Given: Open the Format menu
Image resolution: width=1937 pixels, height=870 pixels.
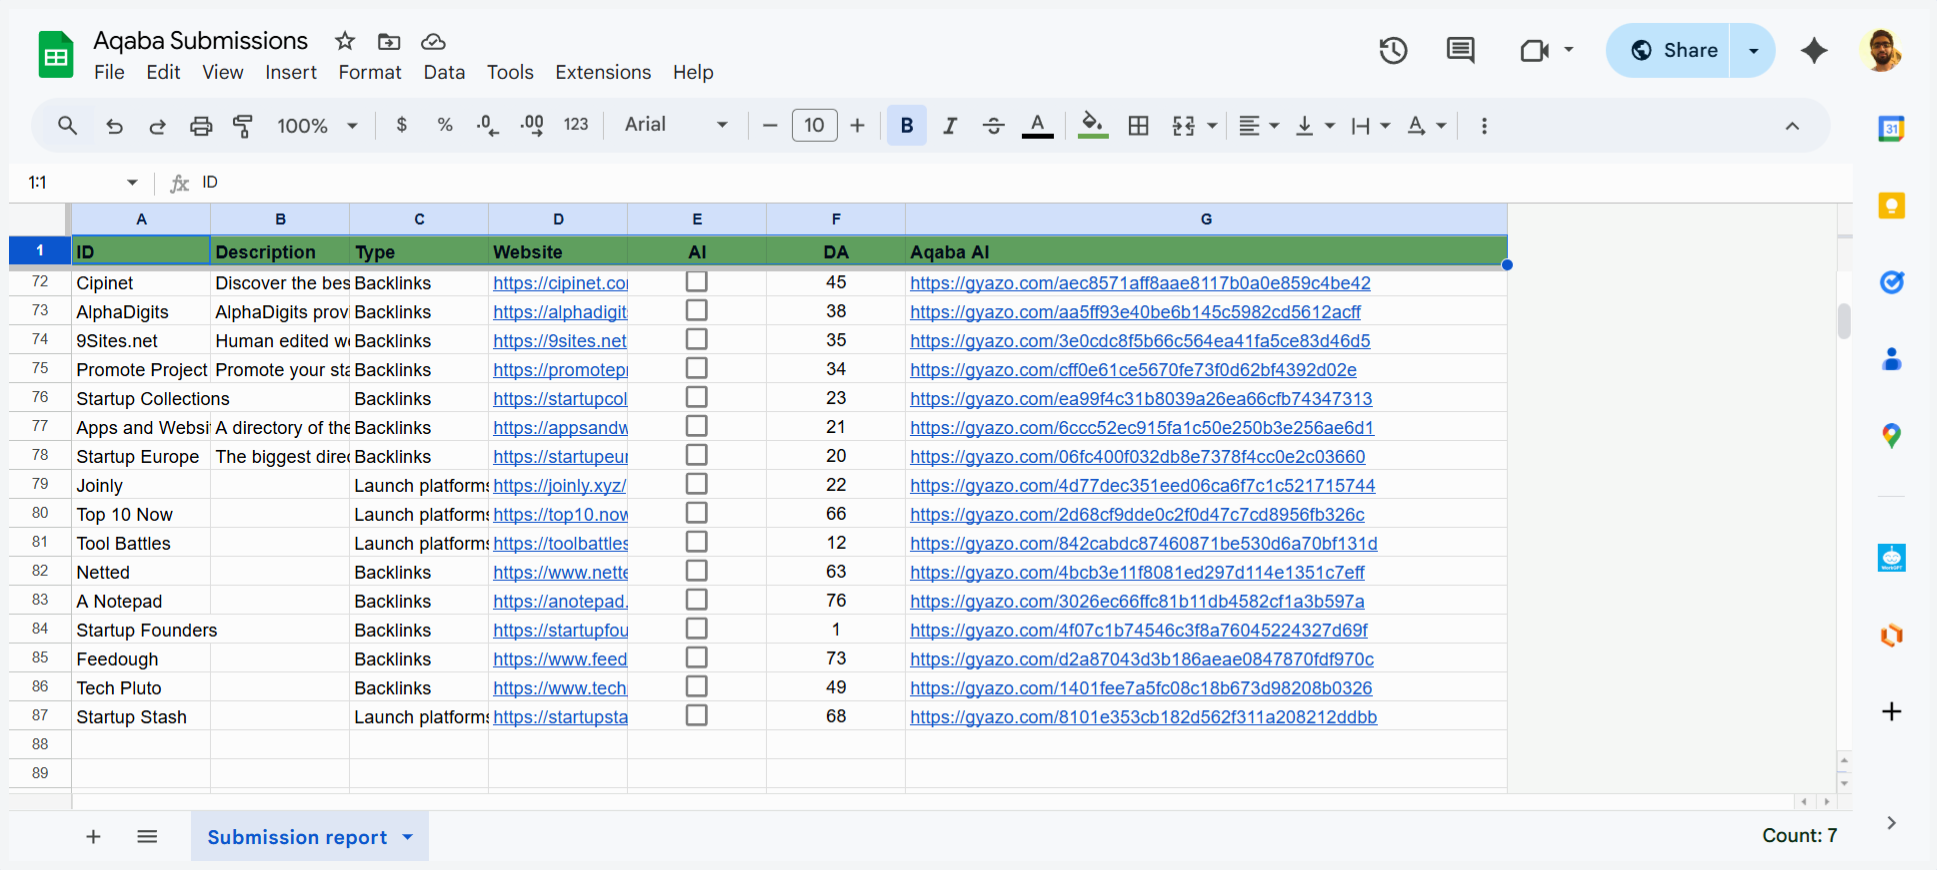Looking at the screenshot, I should (370, 73).
